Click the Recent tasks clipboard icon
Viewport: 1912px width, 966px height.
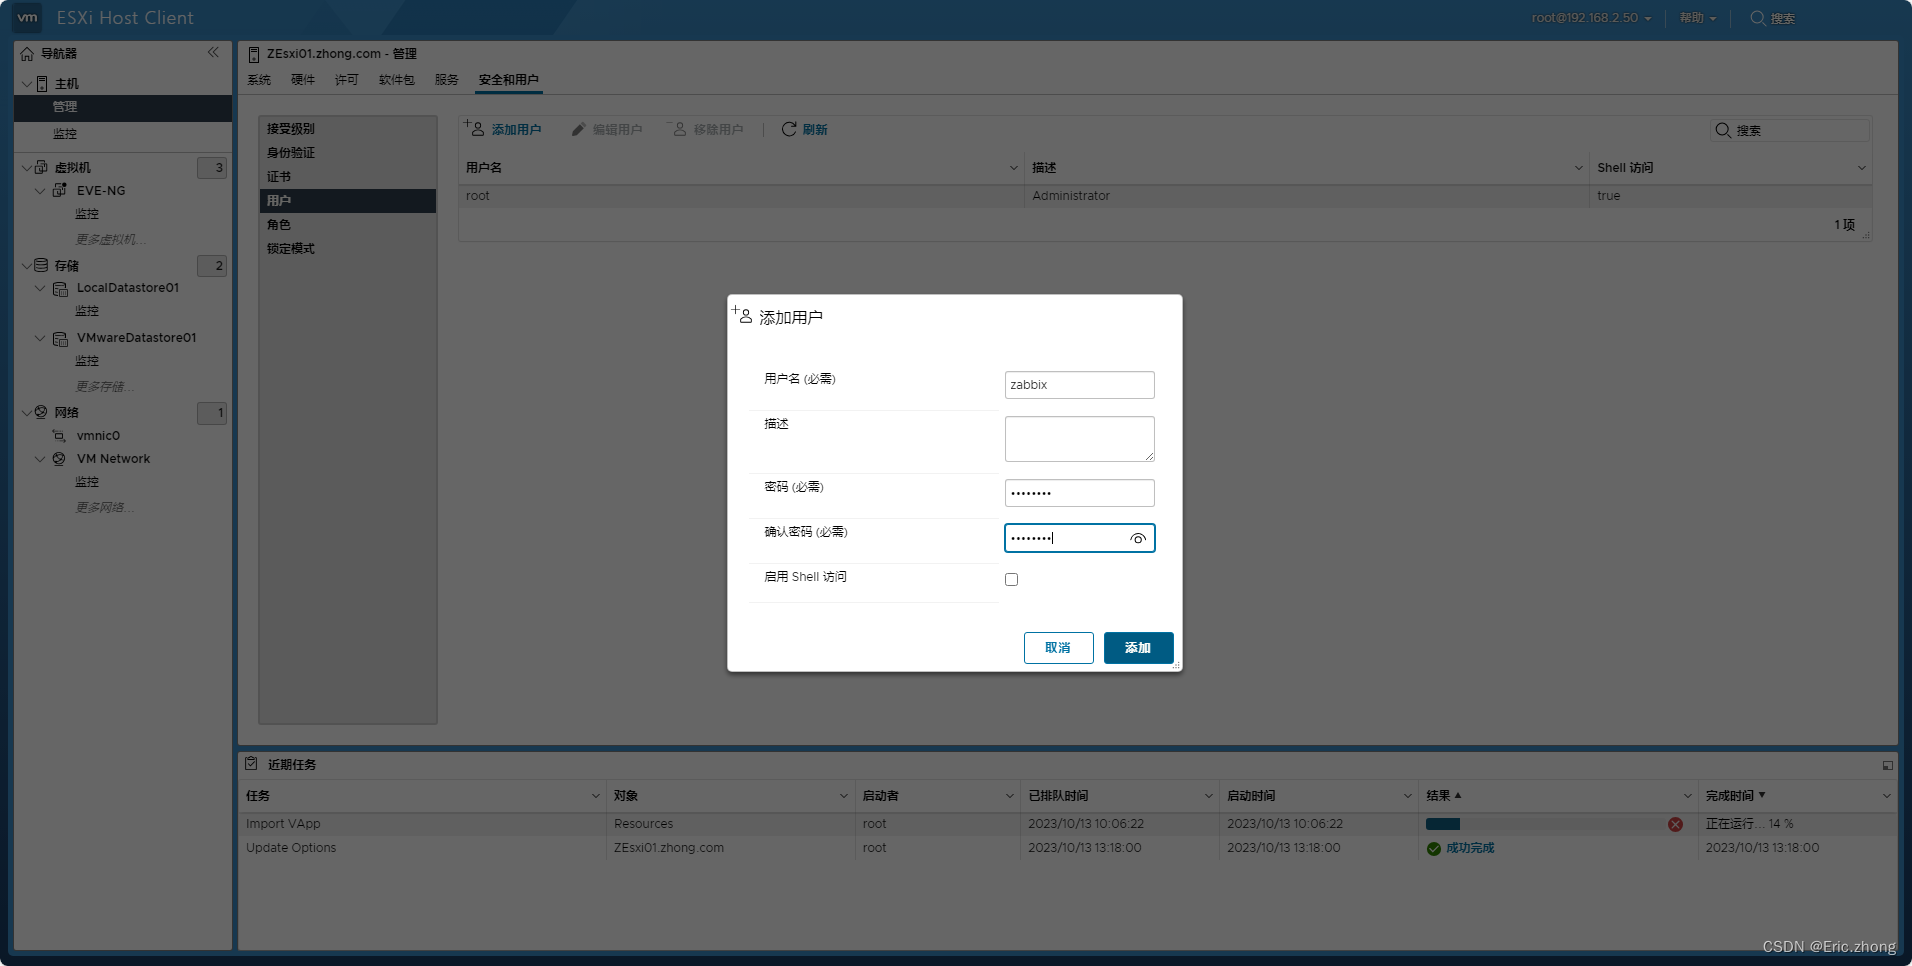click(251, 763)
